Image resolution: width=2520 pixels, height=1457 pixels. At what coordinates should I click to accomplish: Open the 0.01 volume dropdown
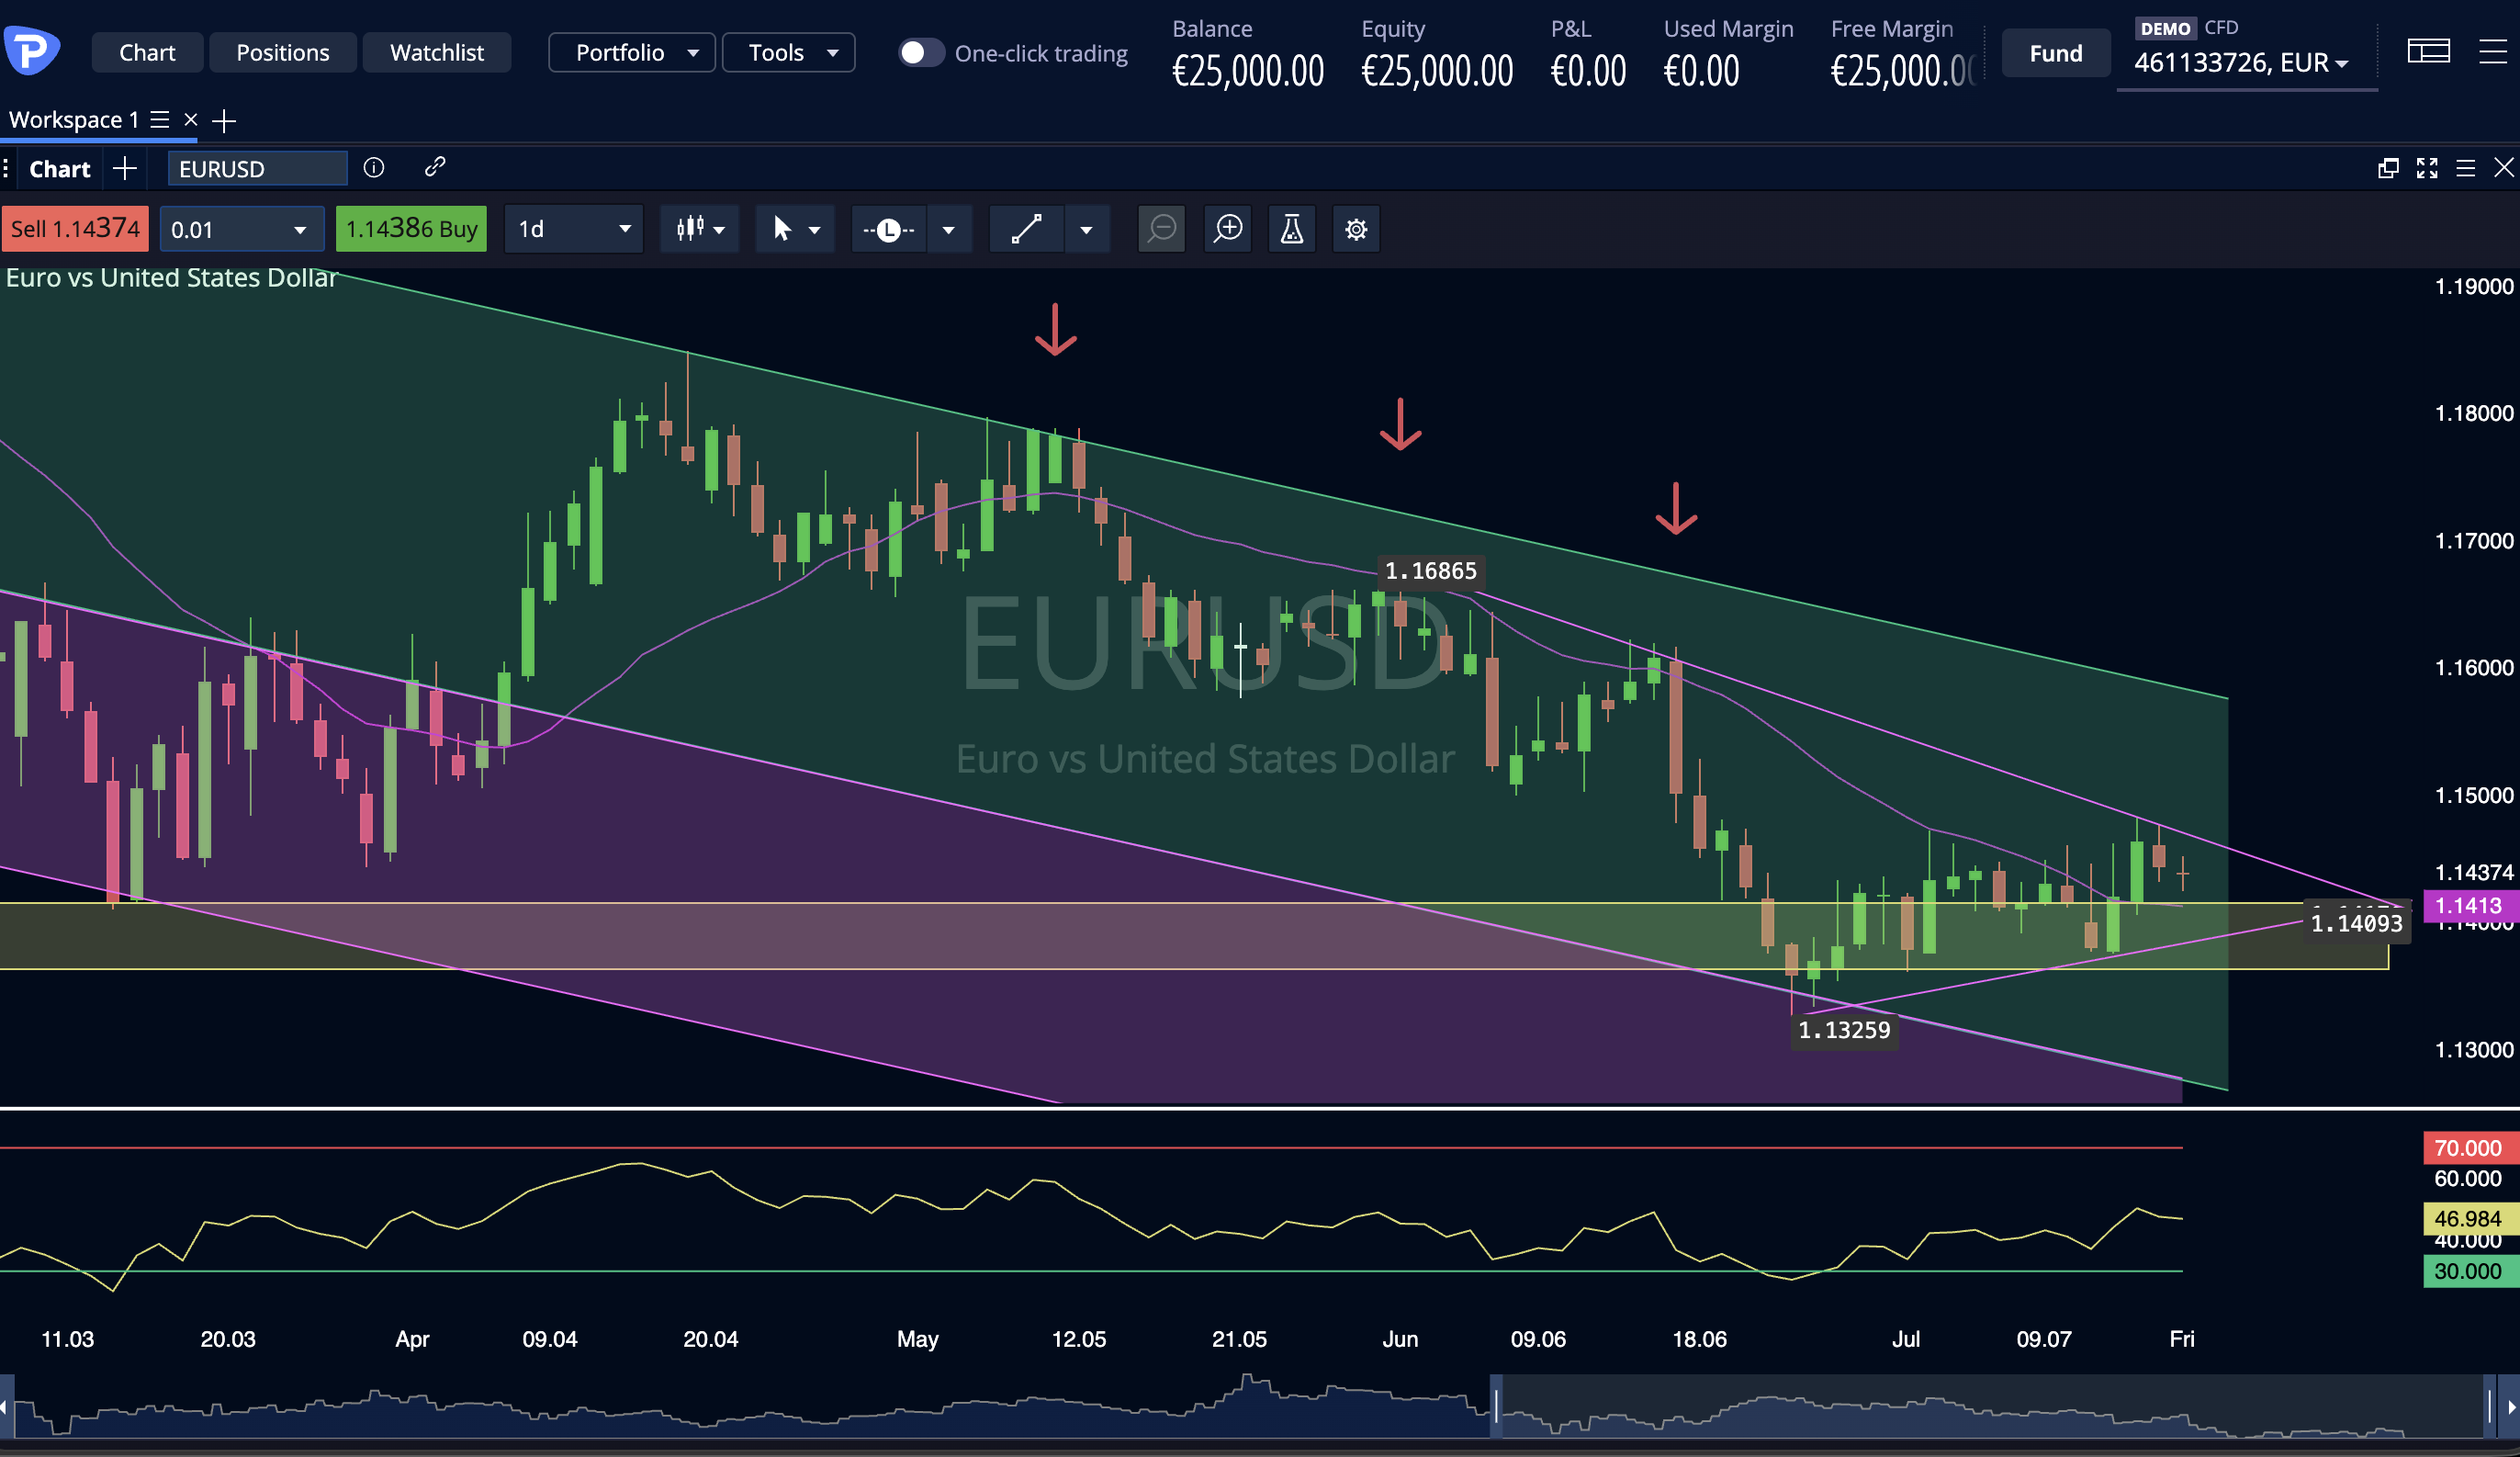(242, 229)
